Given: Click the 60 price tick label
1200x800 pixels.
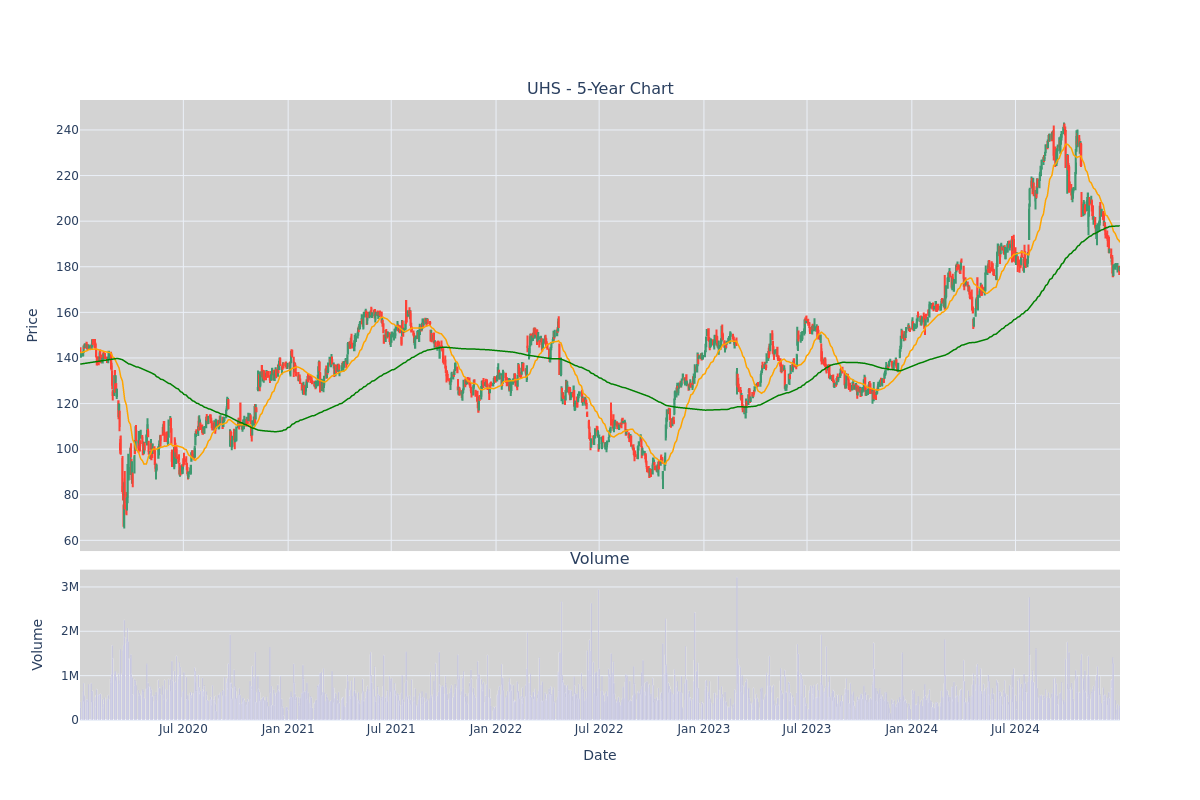Looking at the screenshot, I should [71, 541].
